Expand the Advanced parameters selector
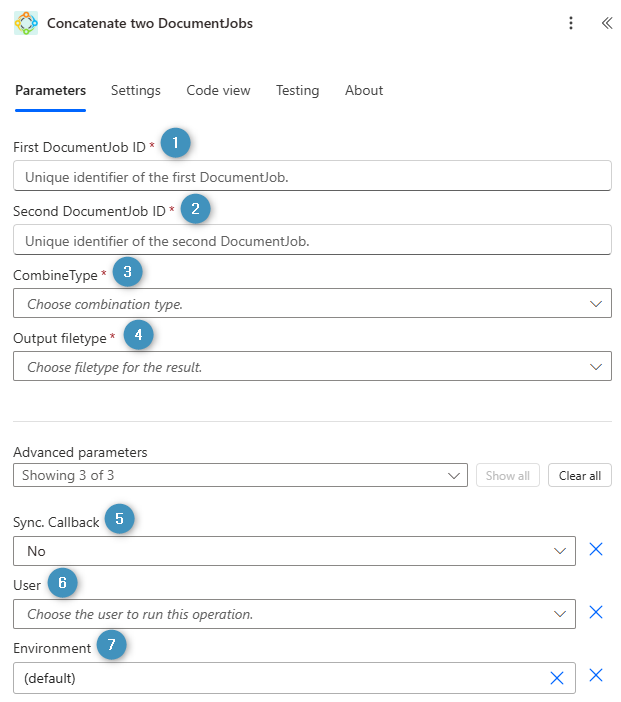This screenshot has height=702, width=621. (240, 476)
